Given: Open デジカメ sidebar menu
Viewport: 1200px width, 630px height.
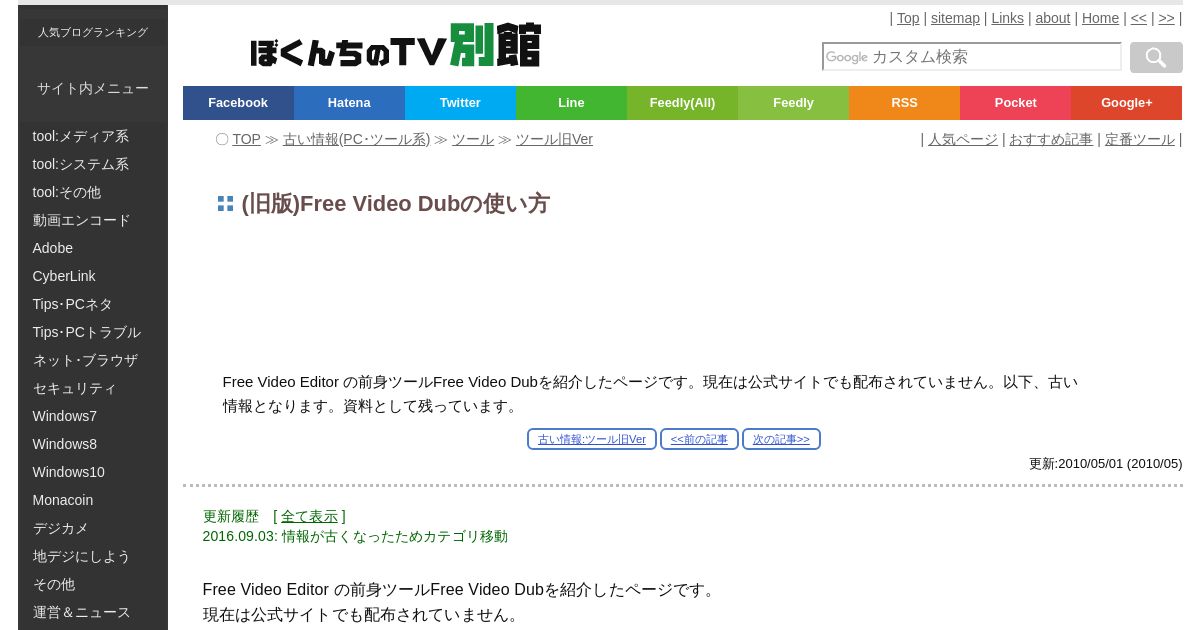Looking at the screenshot, I should (x=93, y=528).
